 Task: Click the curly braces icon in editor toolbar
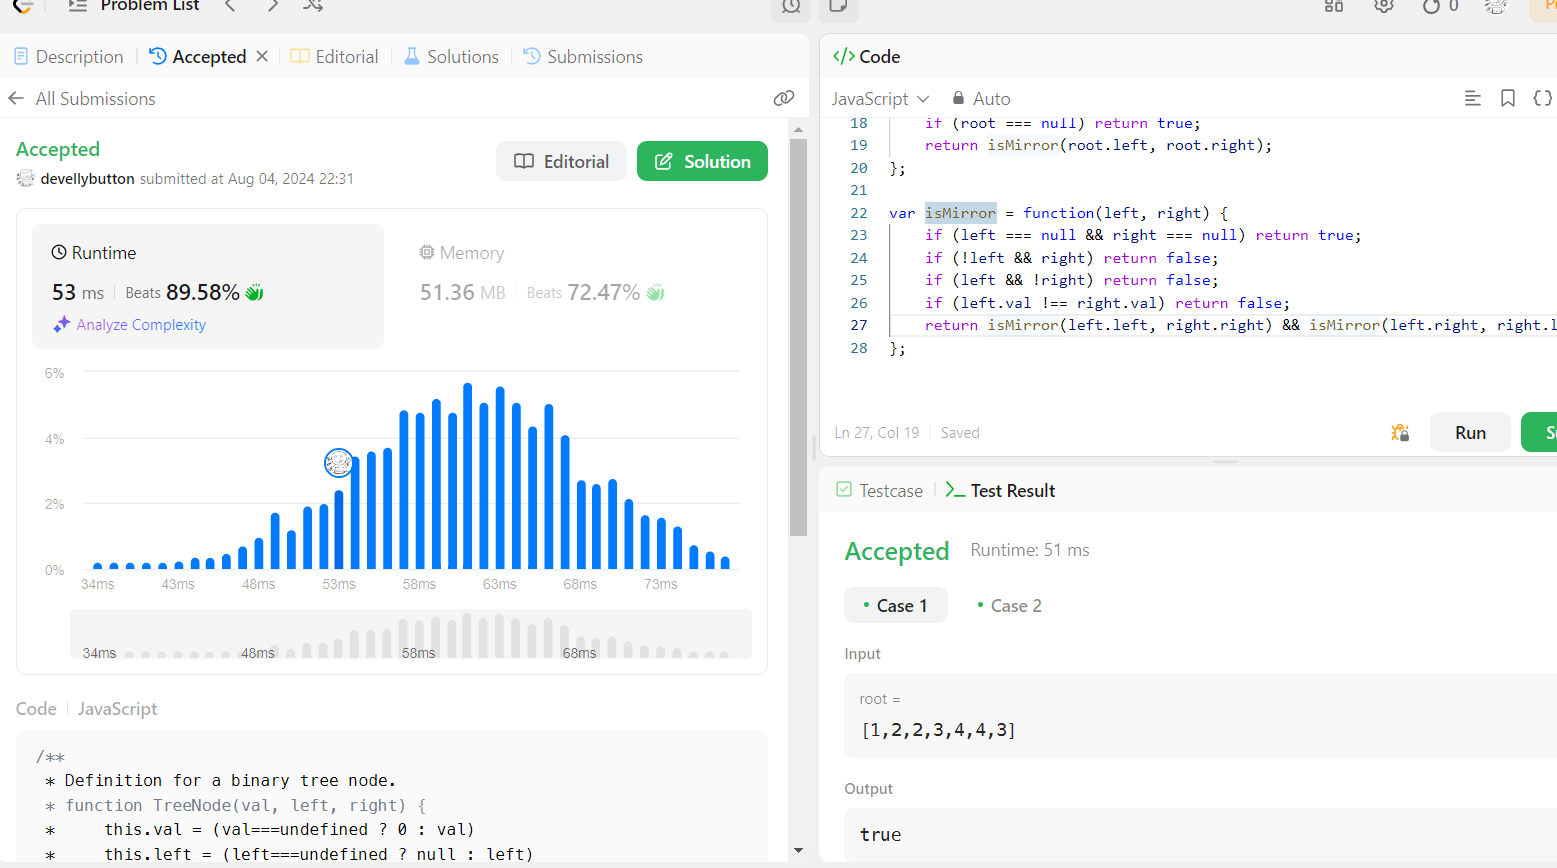(1543, 98)
